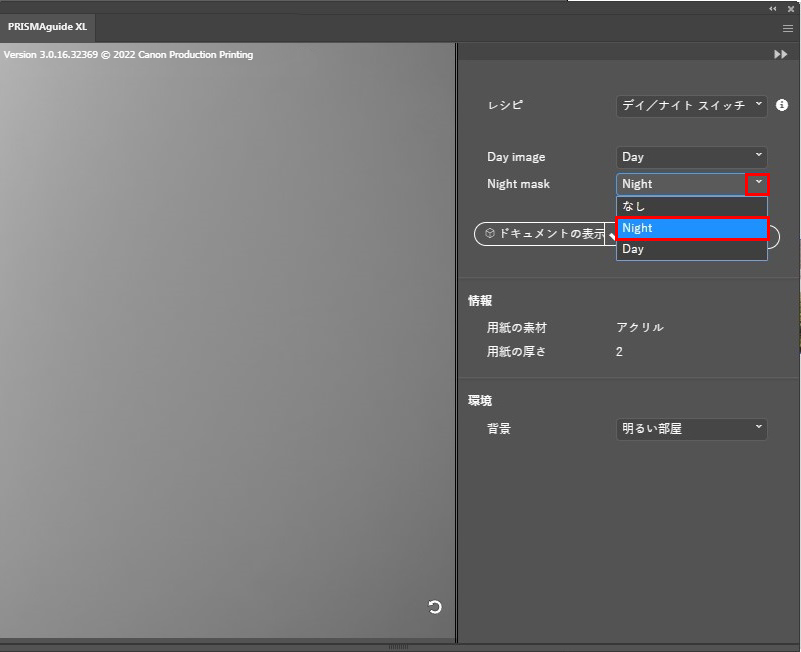Click the 用紙の厚さ label
801x652 pixels.
click(516, 352)
